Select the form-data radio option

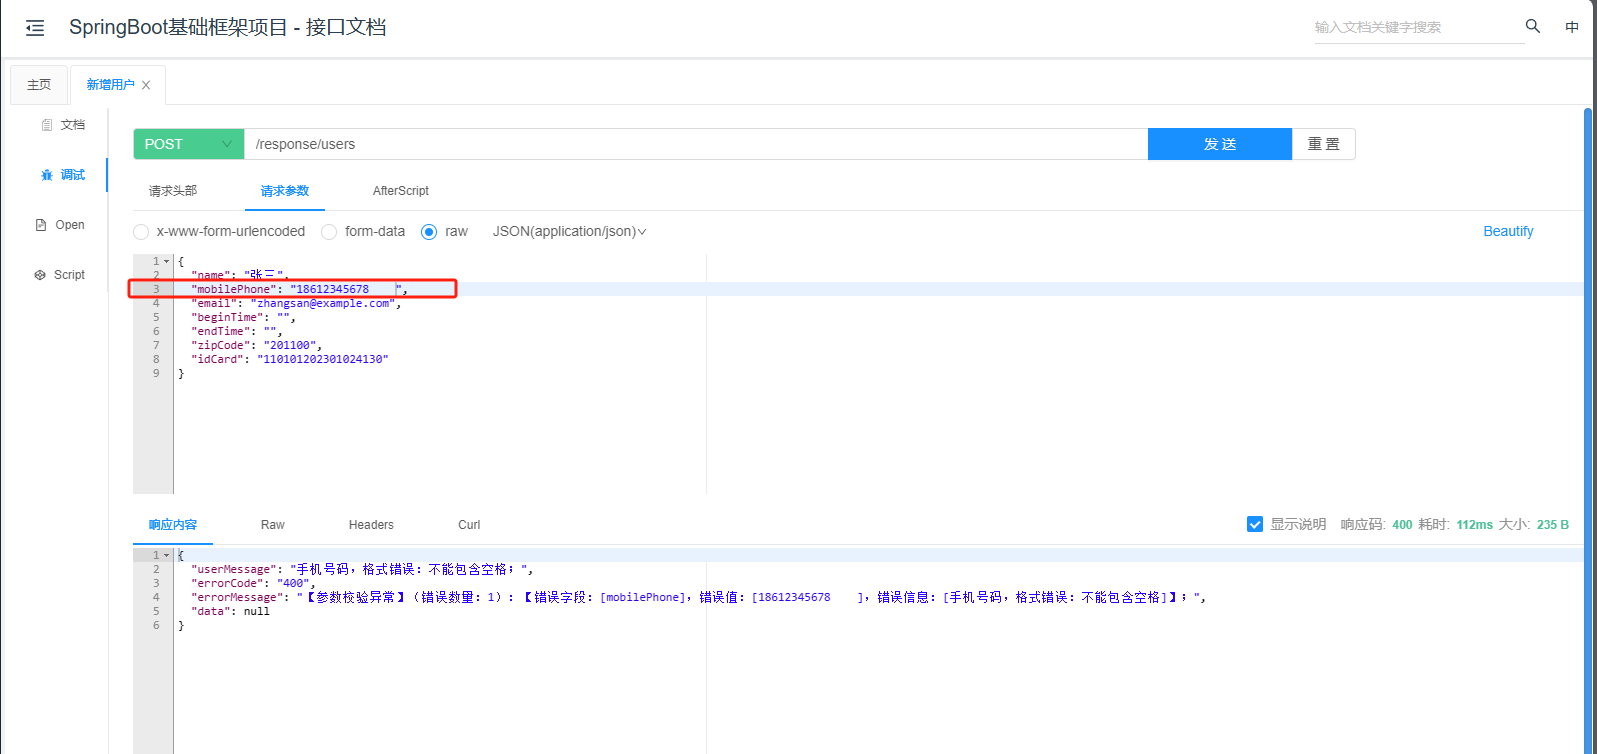[329, 232]
